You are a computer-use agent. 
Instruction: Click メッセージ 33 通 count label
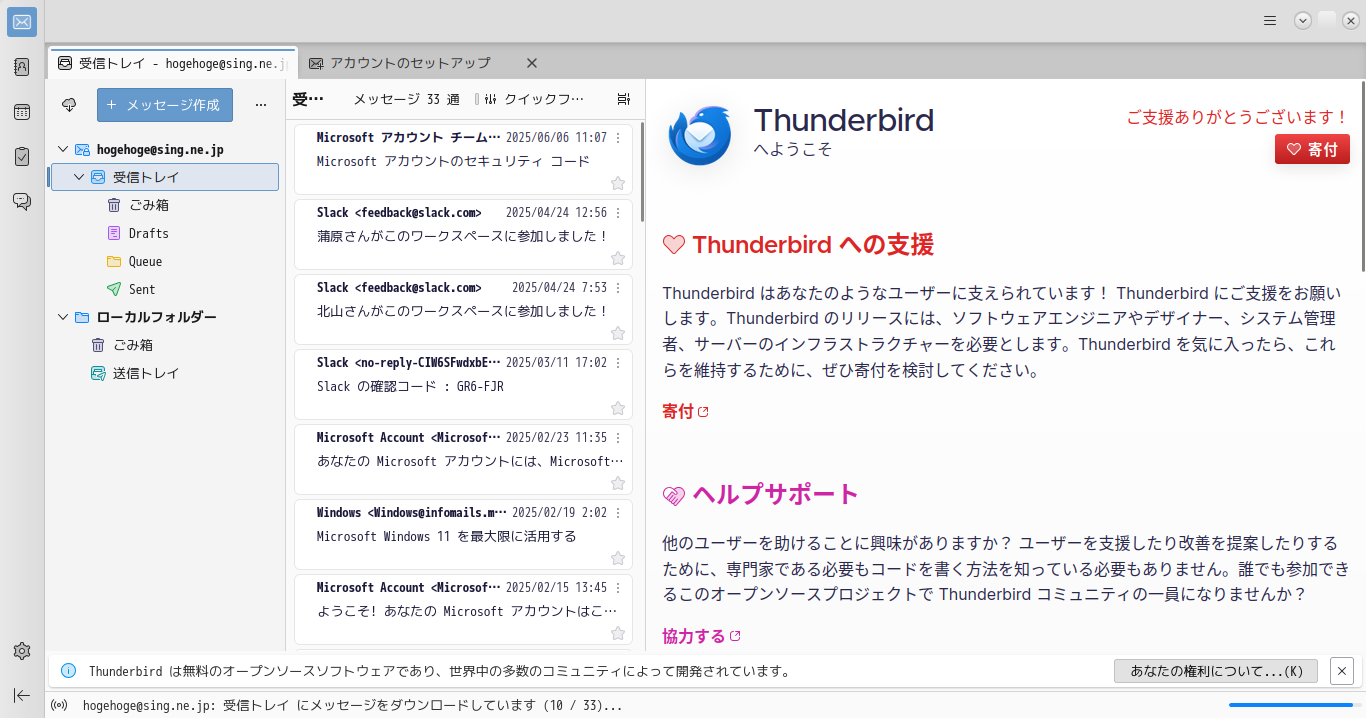406,99
